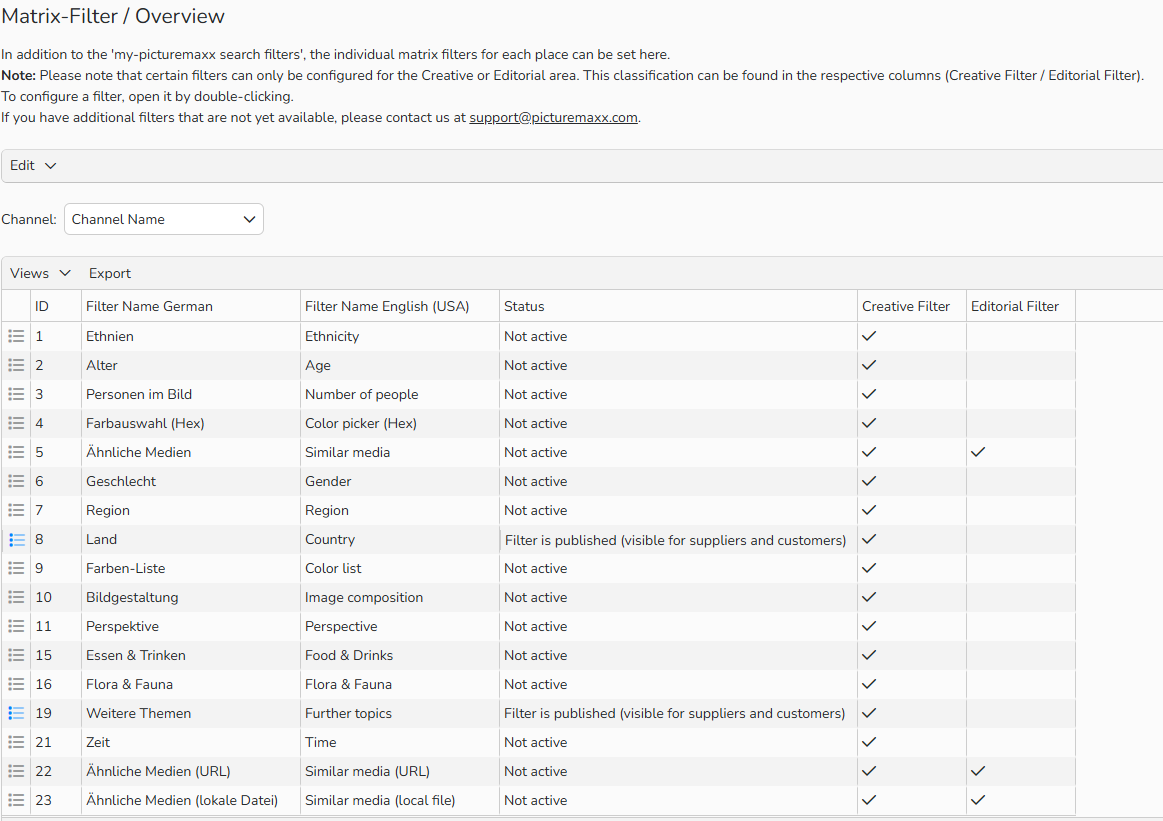
Task: Click the published status of Further topics
Action: coord(674,713)
